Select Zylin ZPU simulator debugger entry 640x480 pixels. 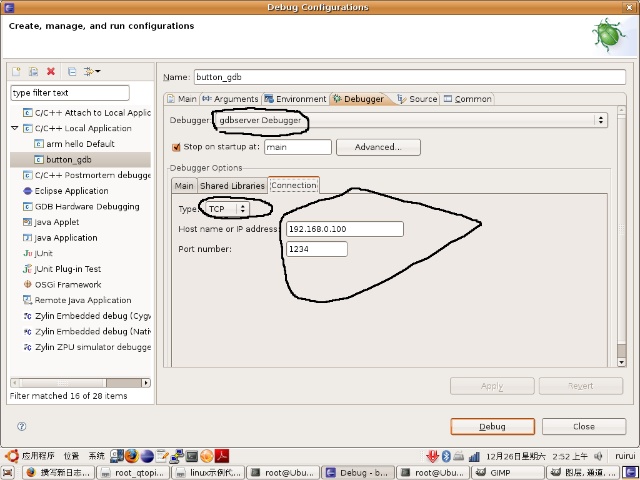87,347
